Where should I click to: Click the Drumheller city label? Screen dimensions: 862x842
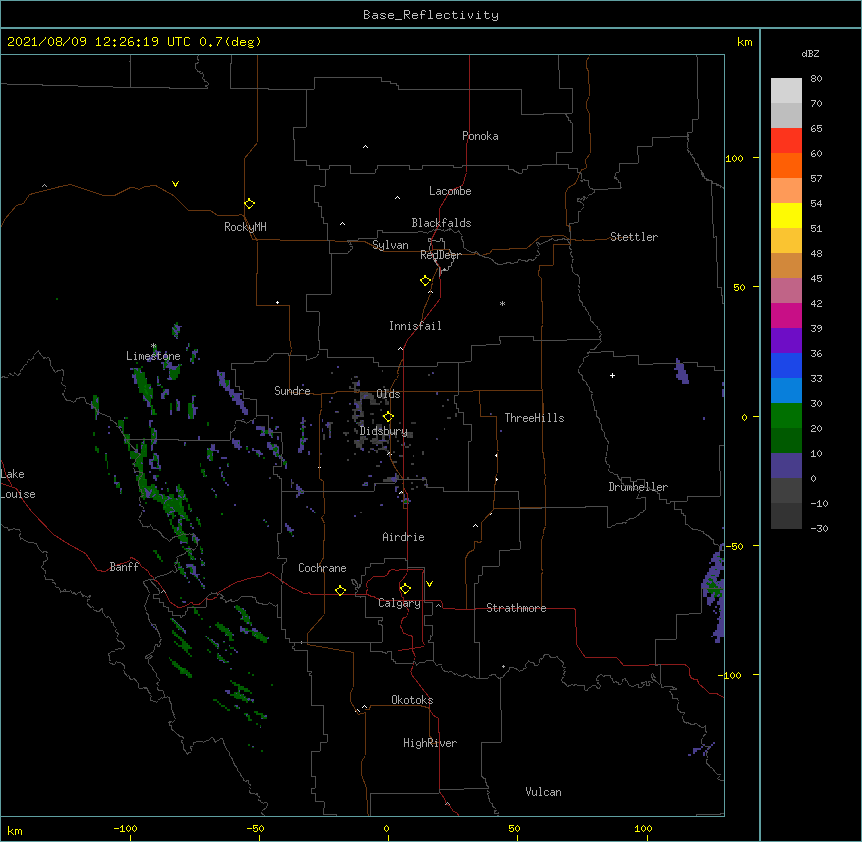[x=638, y=487]
